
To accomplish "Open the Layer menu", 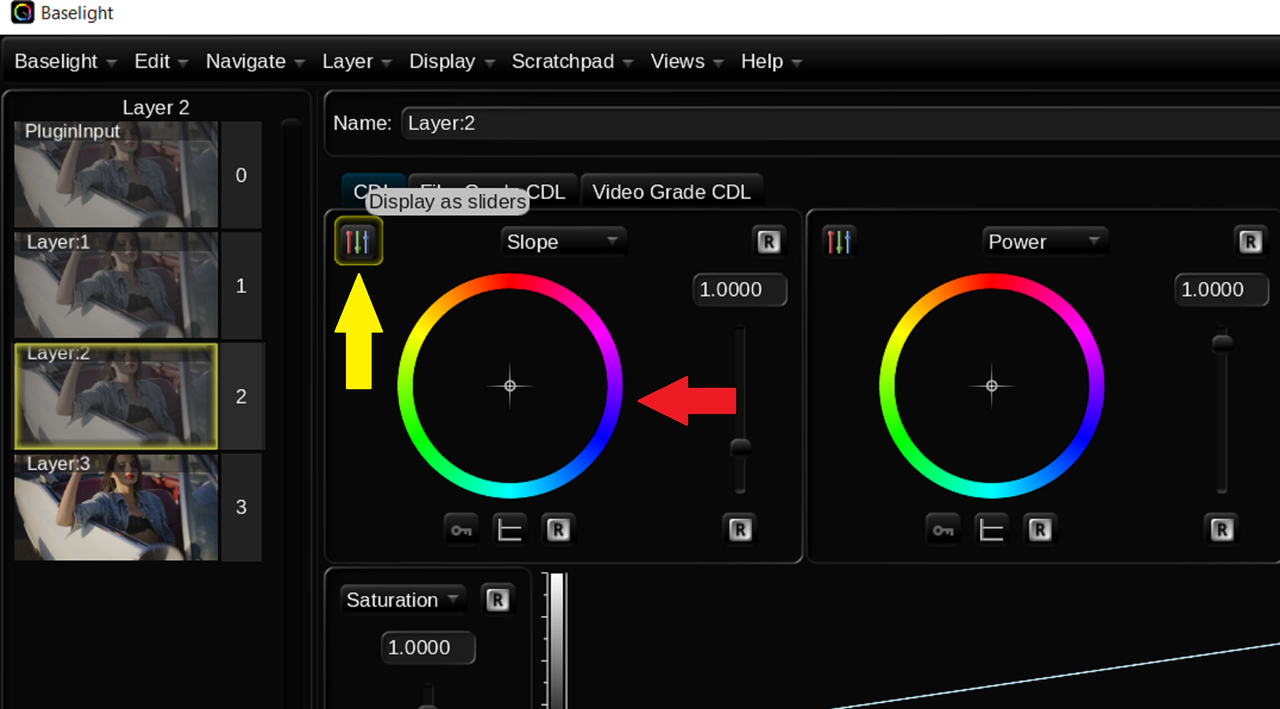I will [357, 61].
